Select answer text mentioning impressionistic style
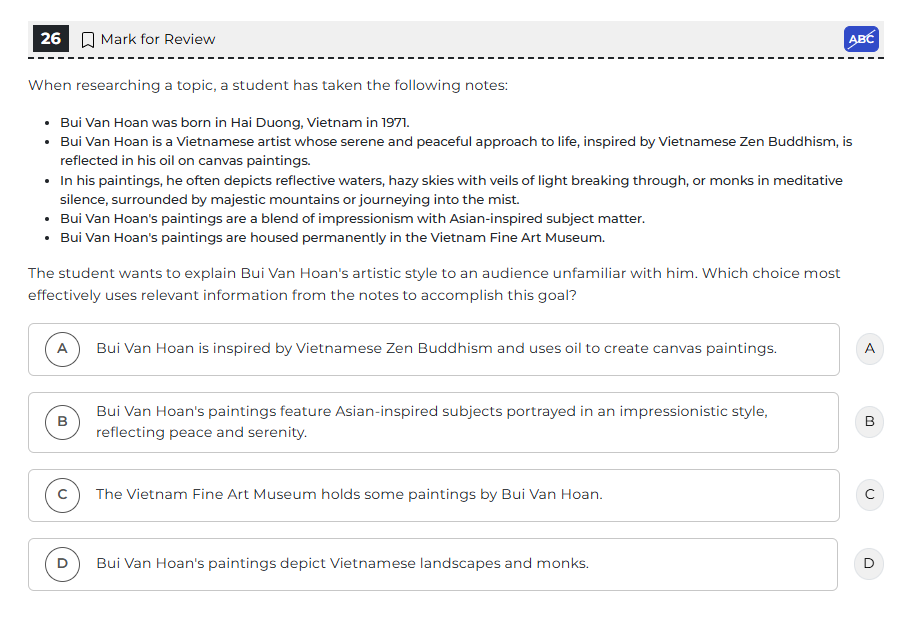The width and height of the screenshot is (920, 625). 431,422
